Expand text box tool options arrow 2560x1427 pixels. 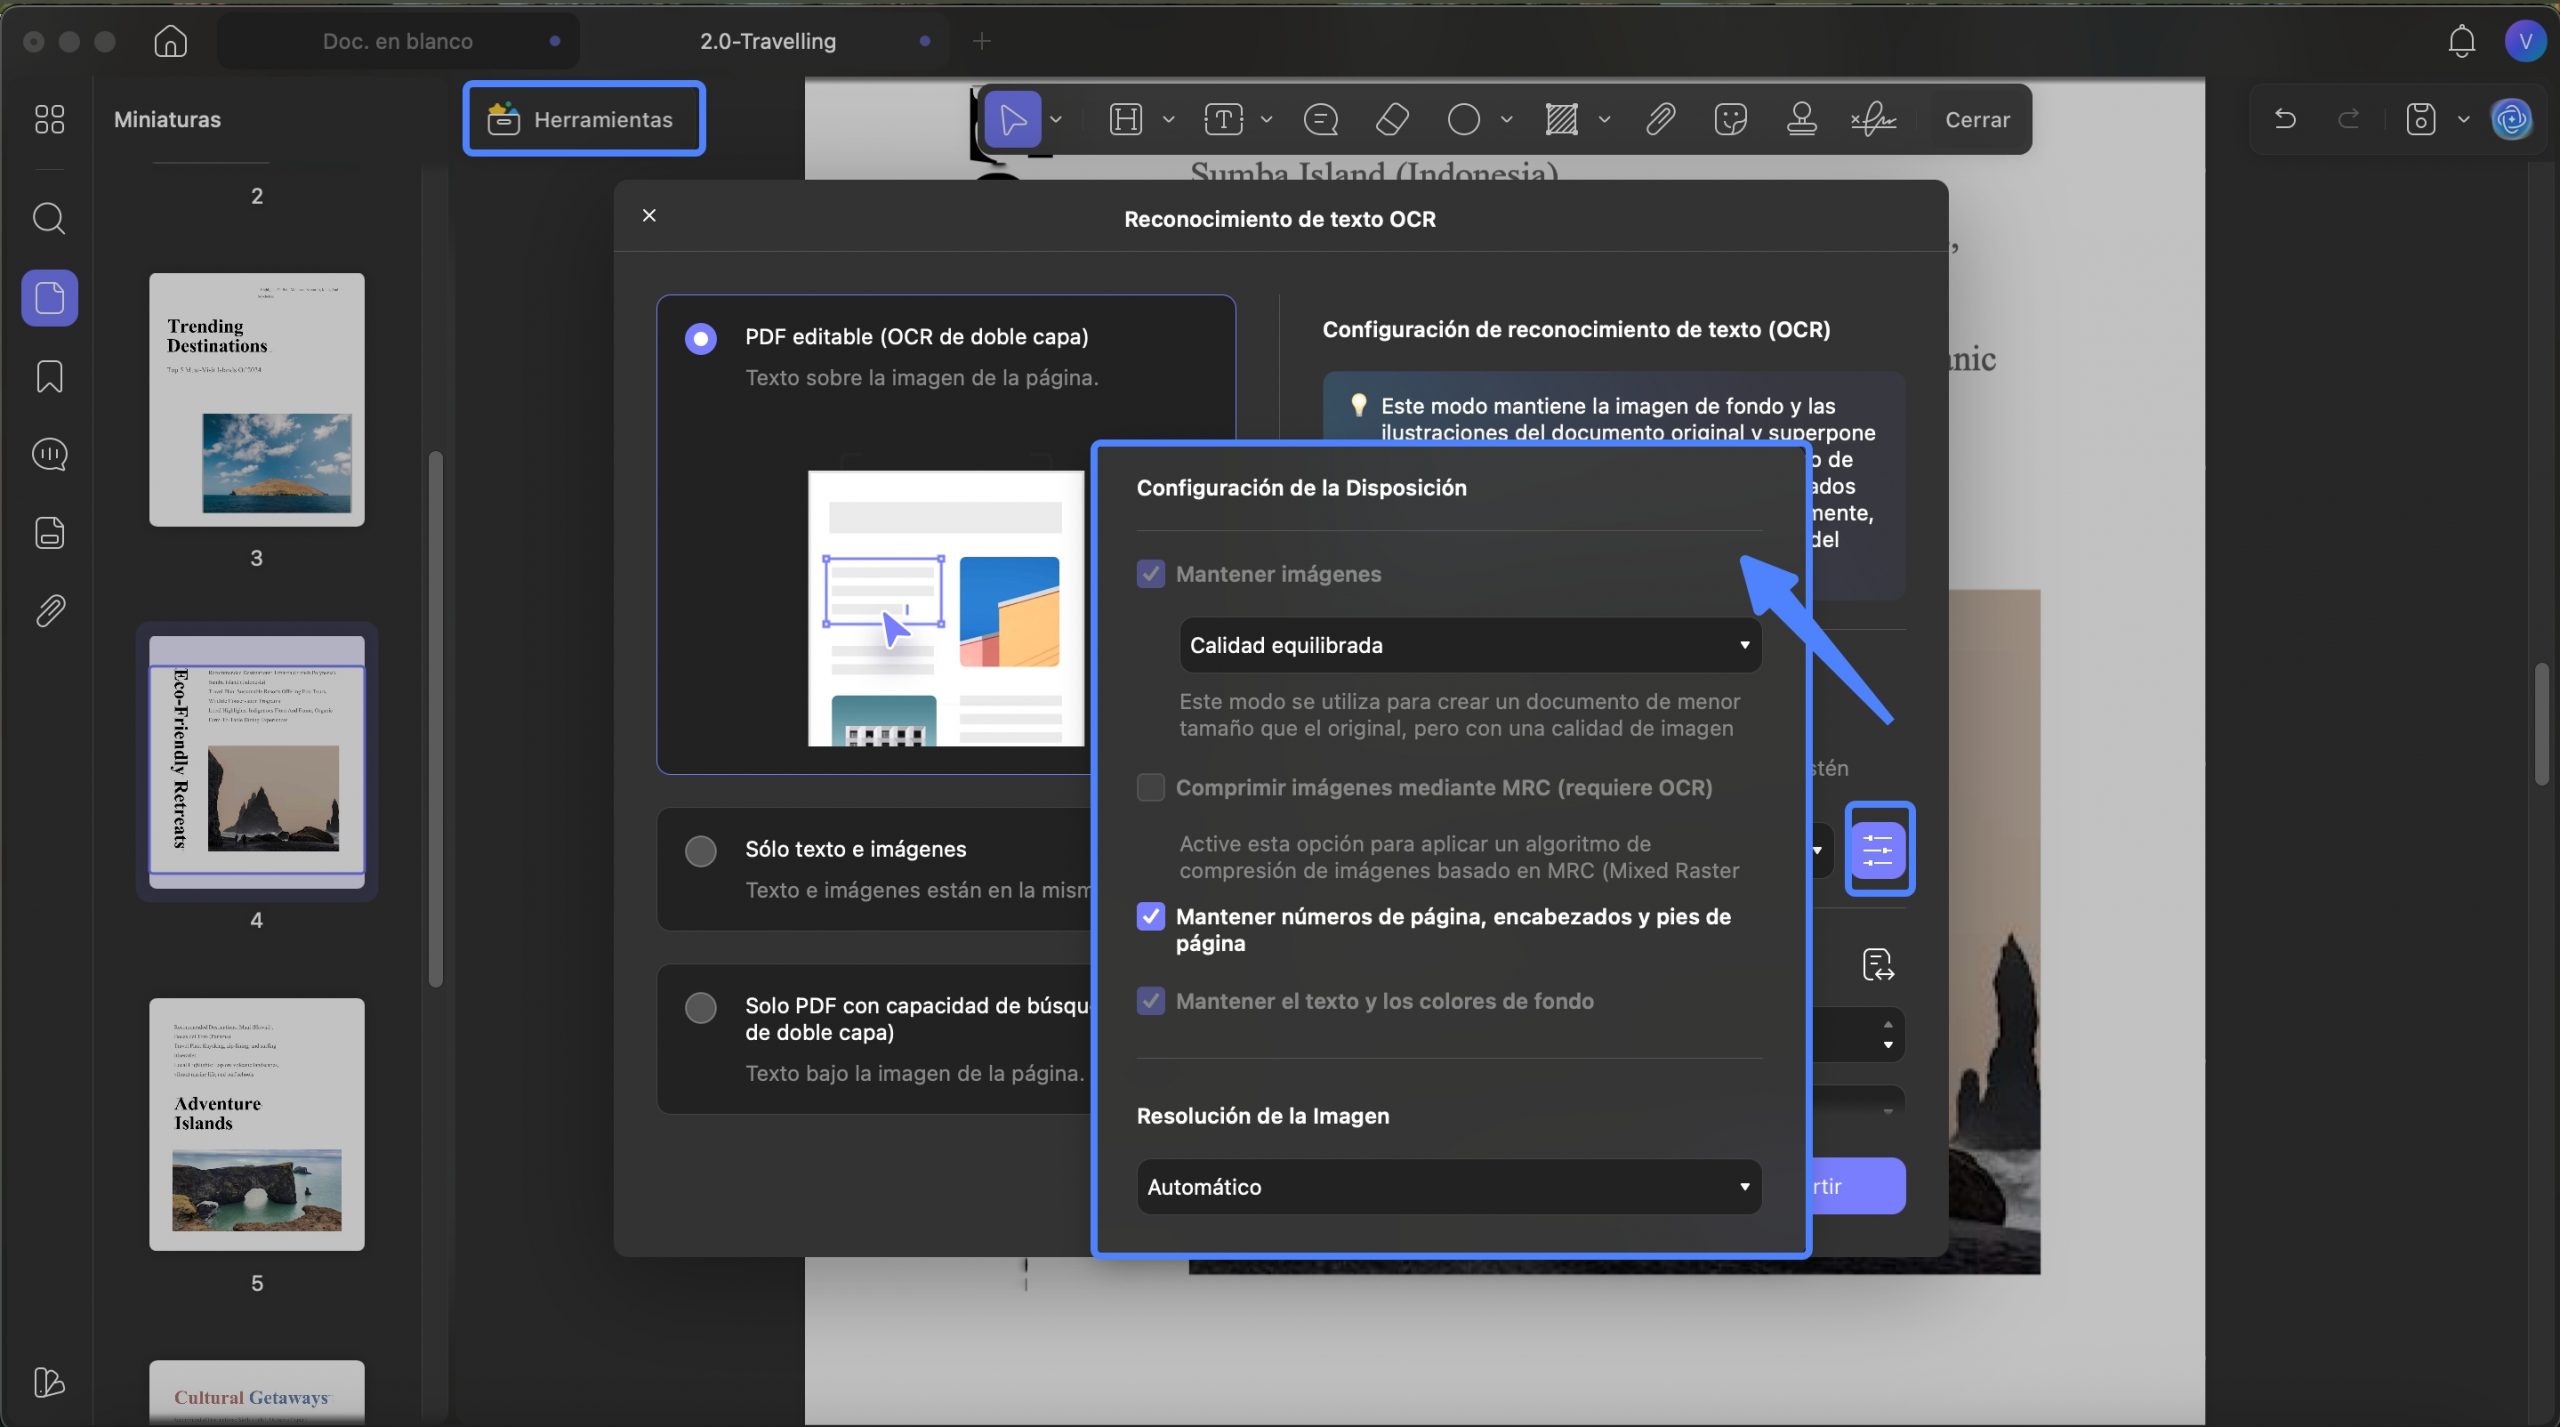(x=1266, y=119)
